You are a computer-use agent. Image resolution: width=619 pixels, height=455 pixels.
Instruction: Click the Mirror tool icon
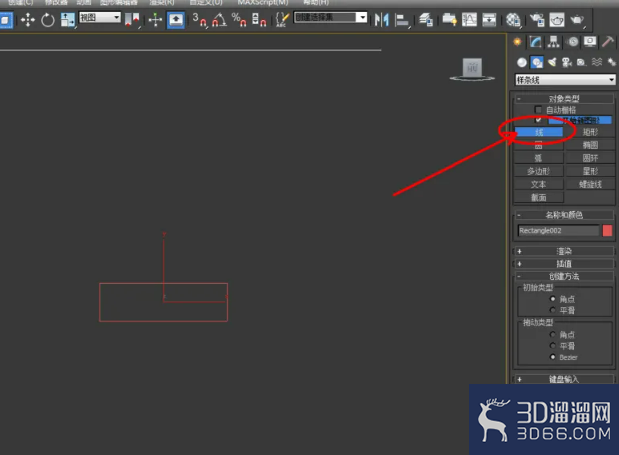[x=382, y=20]
